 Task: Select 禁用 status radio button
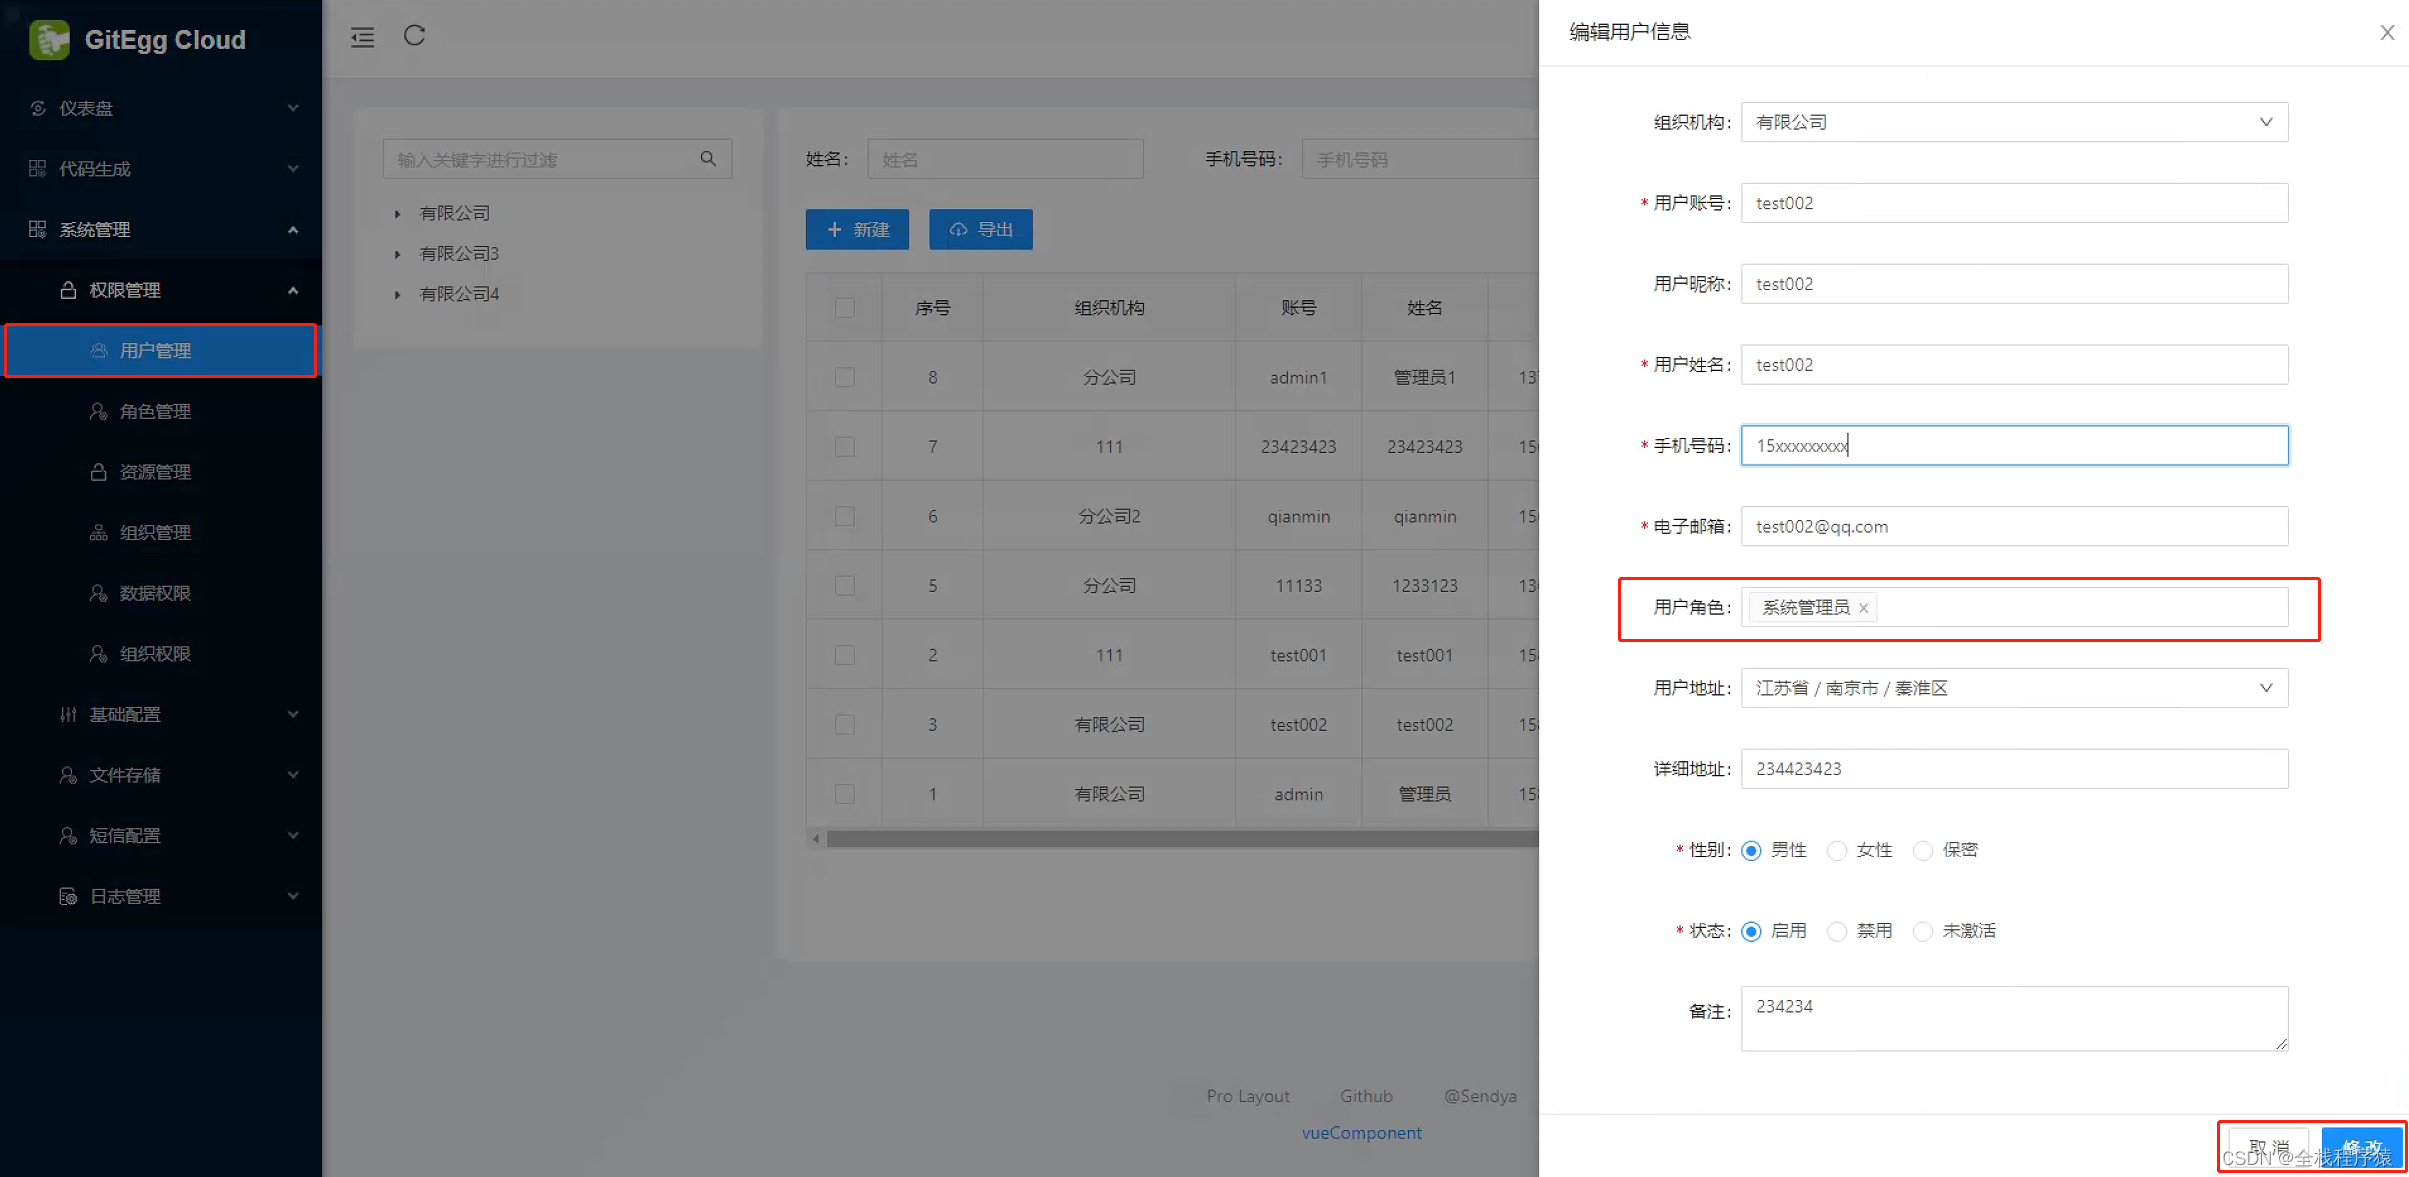1836,932
